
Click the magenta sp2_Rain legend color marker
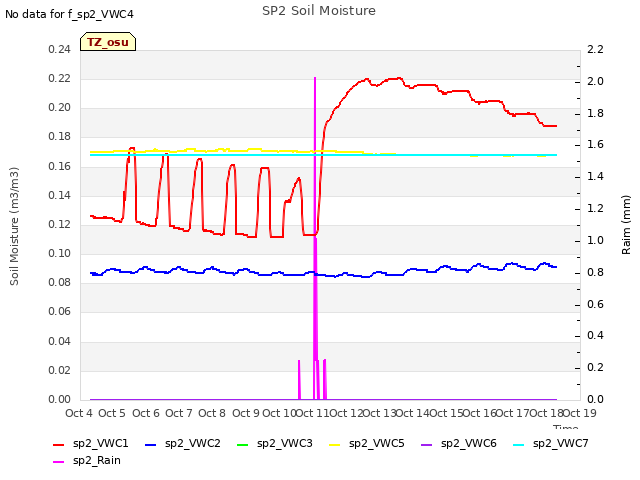pos(59,462)
